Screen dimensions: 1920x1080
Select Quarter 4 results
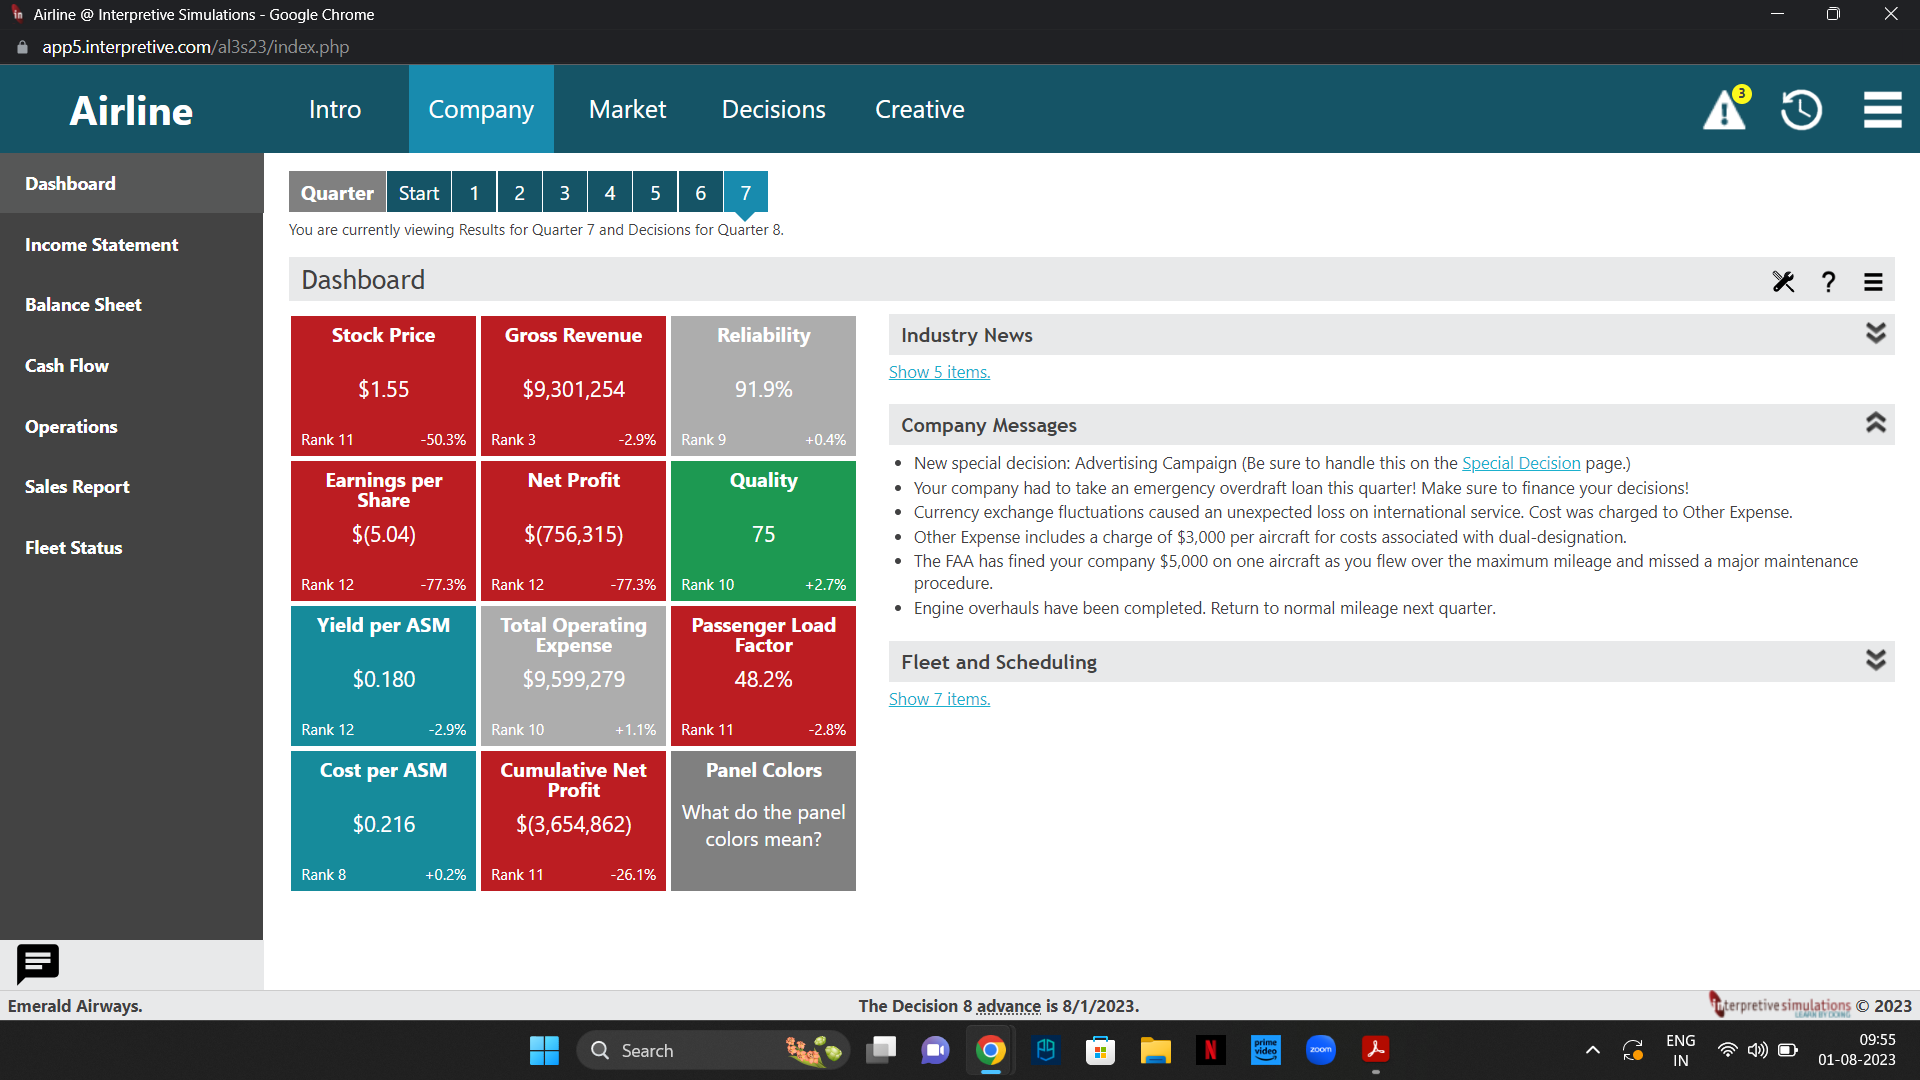[x=609, y=191]
